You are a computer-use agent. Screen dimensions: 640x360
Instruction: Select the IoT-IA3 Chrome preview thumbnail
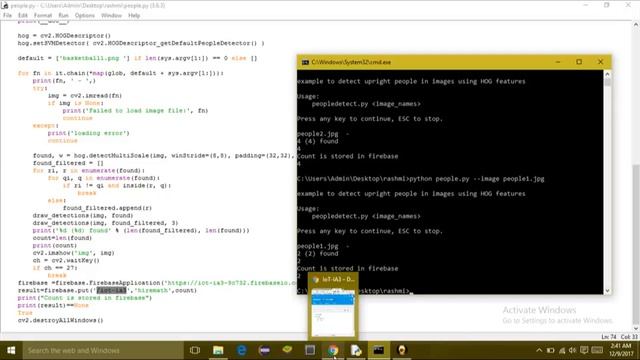click(333, 307)
